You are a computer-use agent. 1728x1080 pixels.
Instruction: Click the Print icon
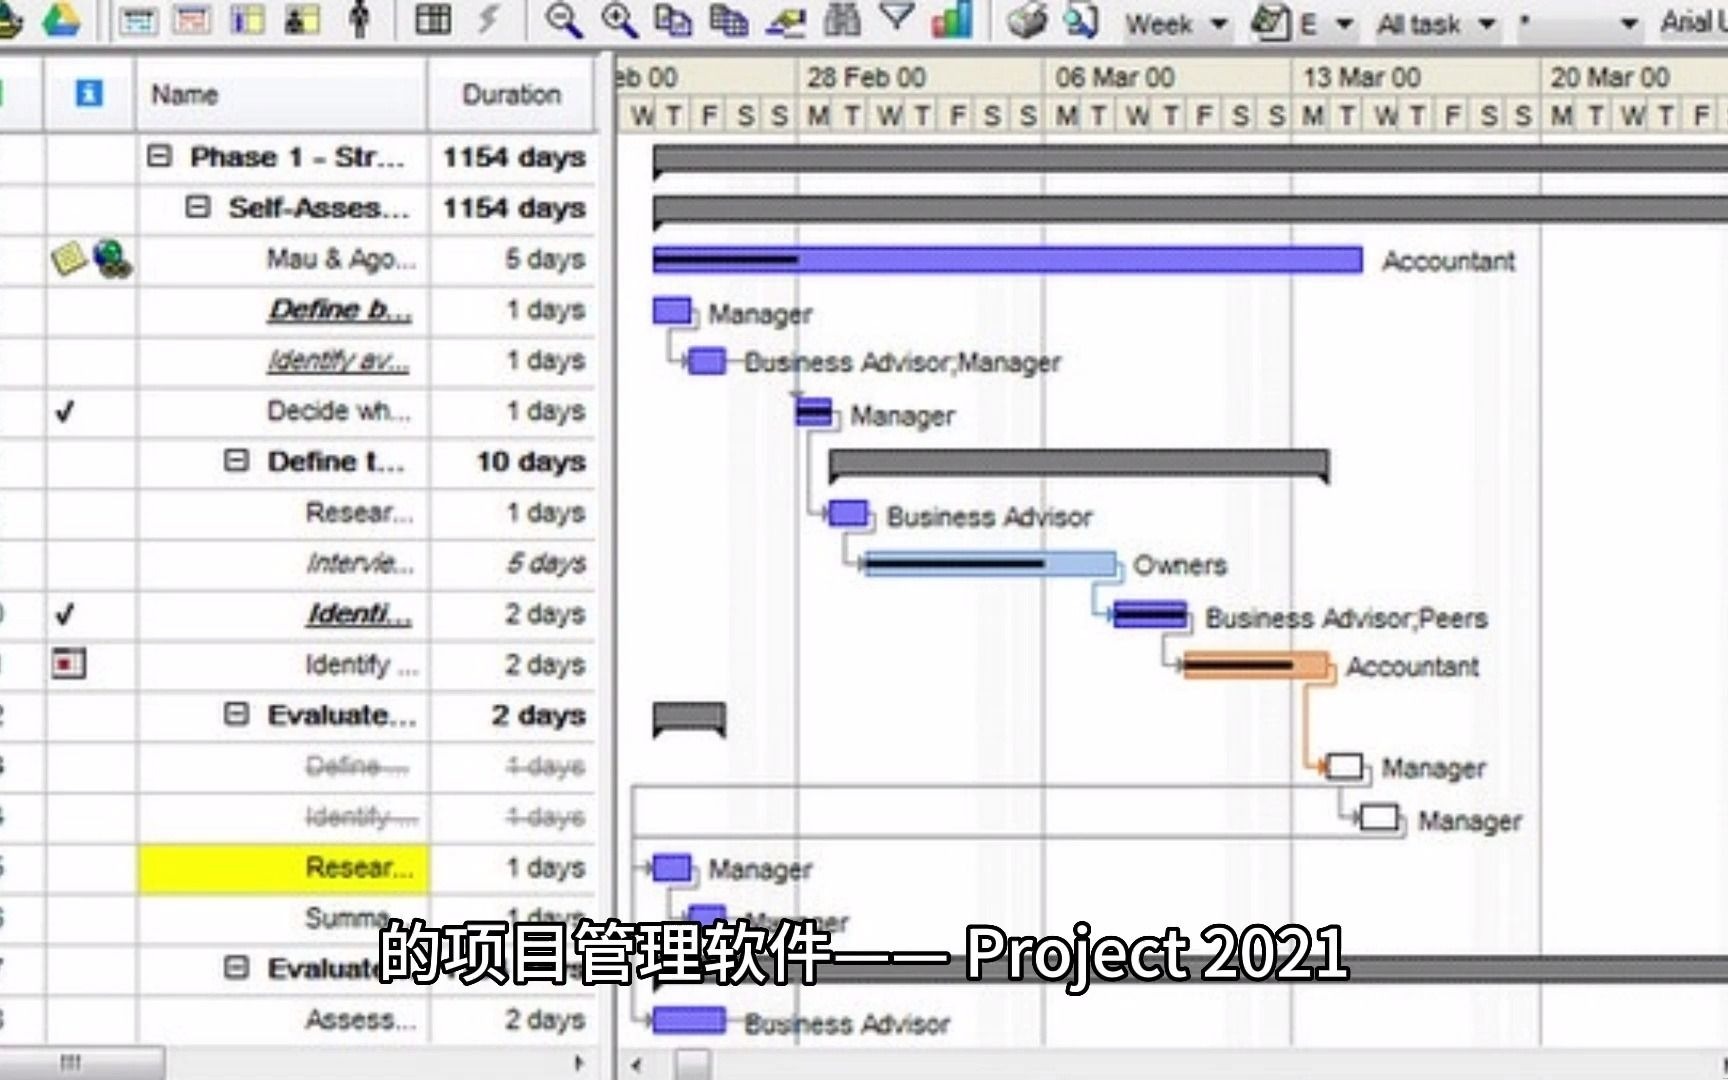pyautogui.click(x=1023, y=20)
